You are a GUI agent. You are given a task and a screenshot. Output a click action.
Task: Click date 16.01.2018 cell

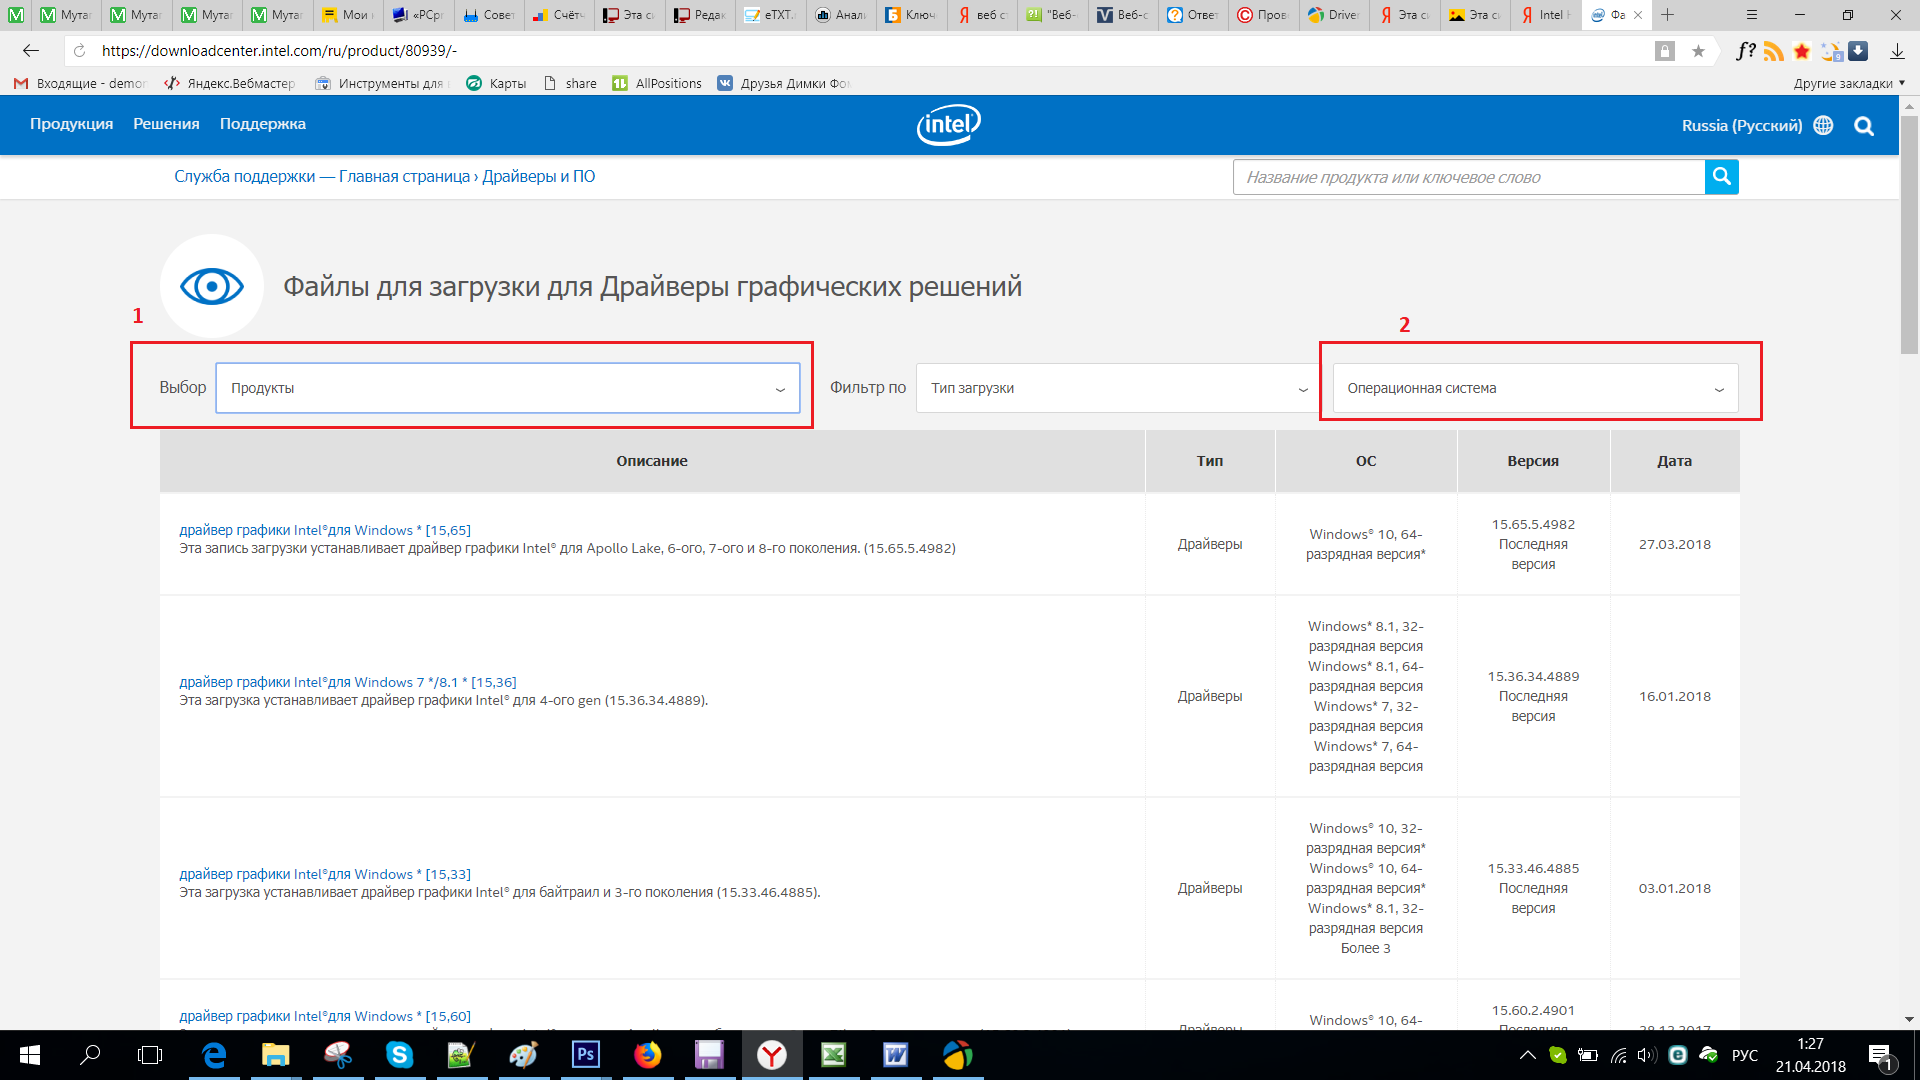(1674, 696)
